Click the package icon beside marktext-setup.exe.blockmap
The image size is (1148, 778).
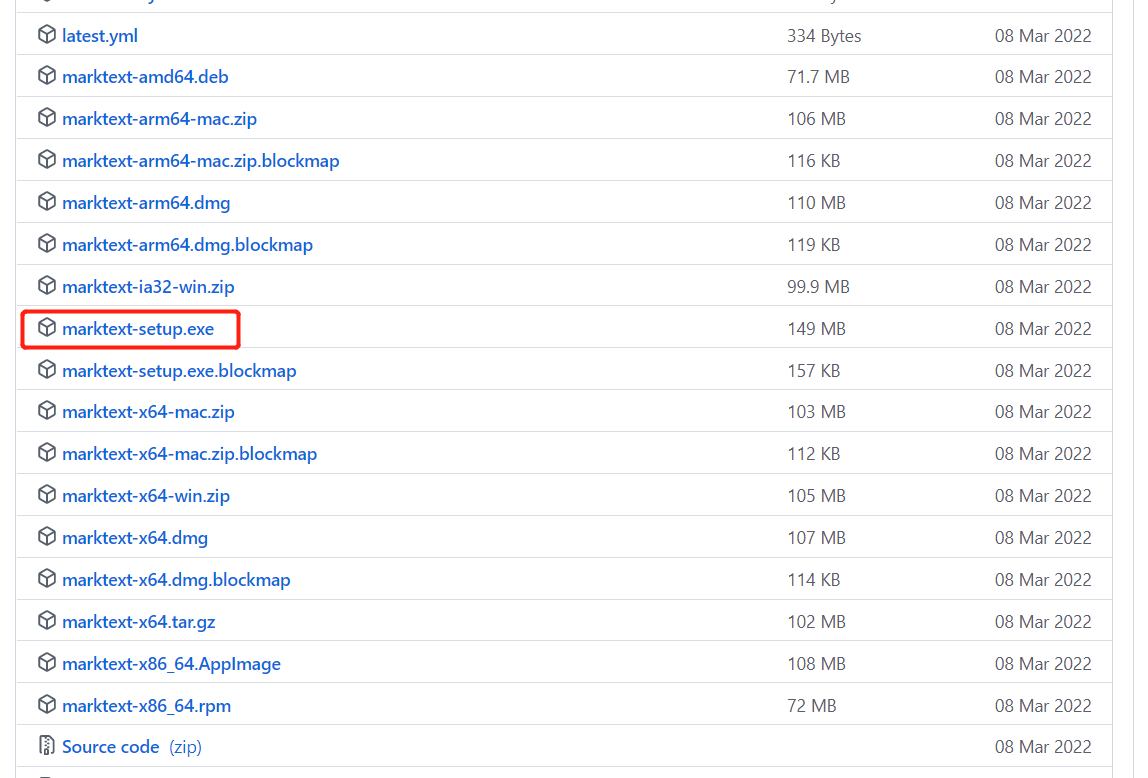(x=47, y=369)
